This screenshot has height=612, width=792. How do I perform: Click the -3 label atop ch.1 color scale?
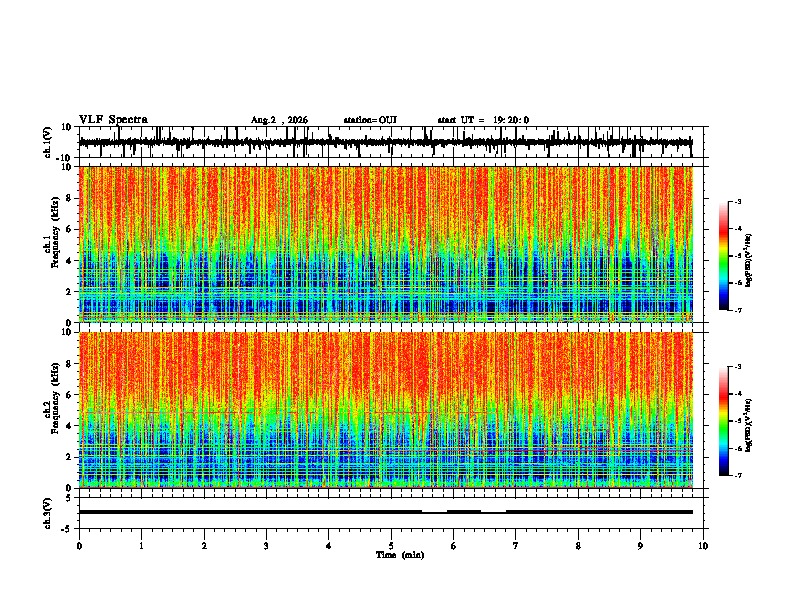point(737,201)
